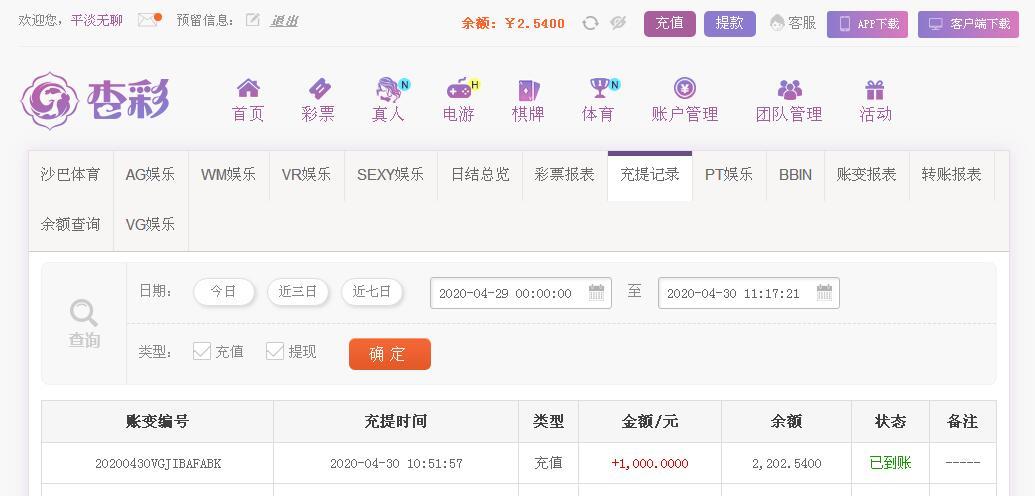Select the 充提记录 tab
Viewport: 1035px width, 496px height.
coord(650,175)
